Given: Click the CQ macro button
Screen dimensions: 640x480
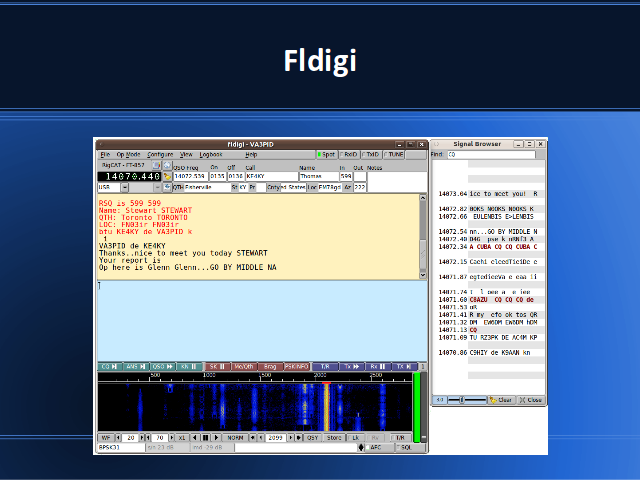Looking at the screenshot, I should 109,367.
